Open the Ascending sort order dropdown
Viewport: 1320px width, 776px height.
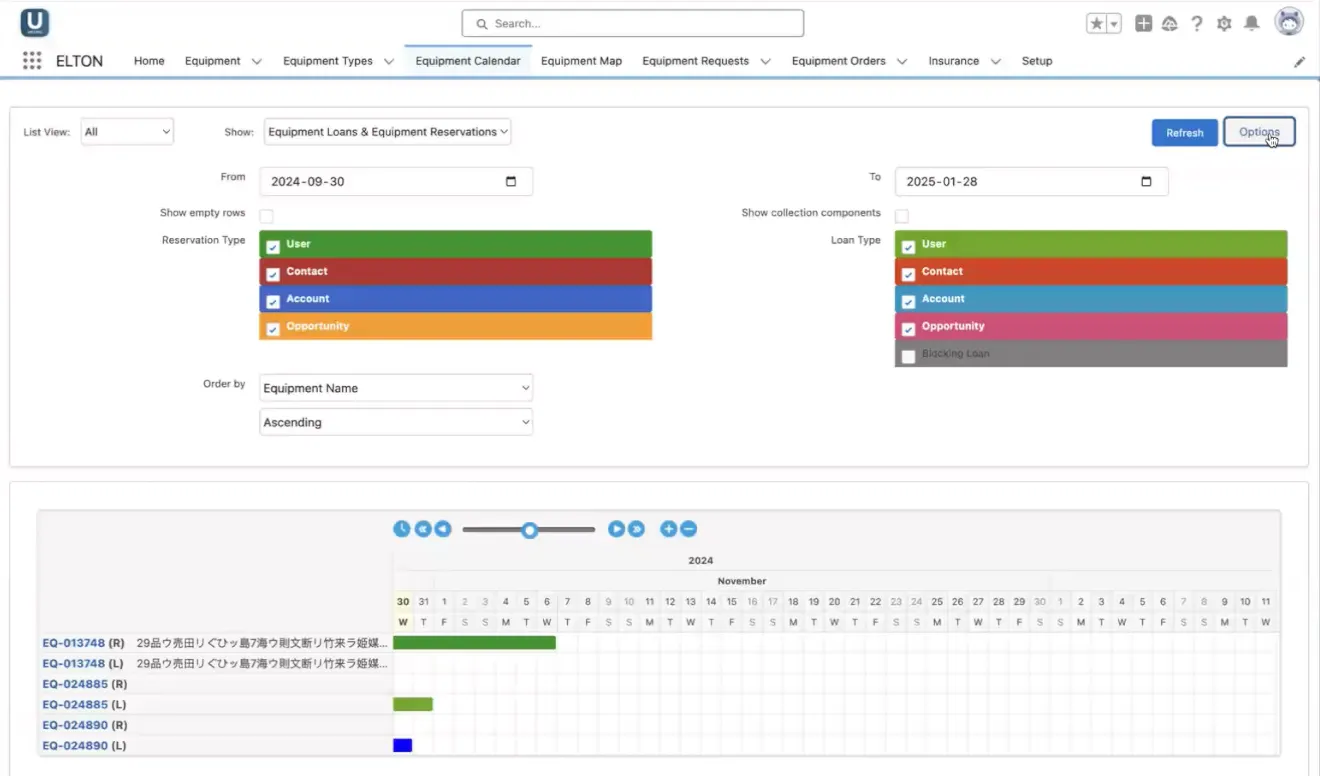[396, 422]
